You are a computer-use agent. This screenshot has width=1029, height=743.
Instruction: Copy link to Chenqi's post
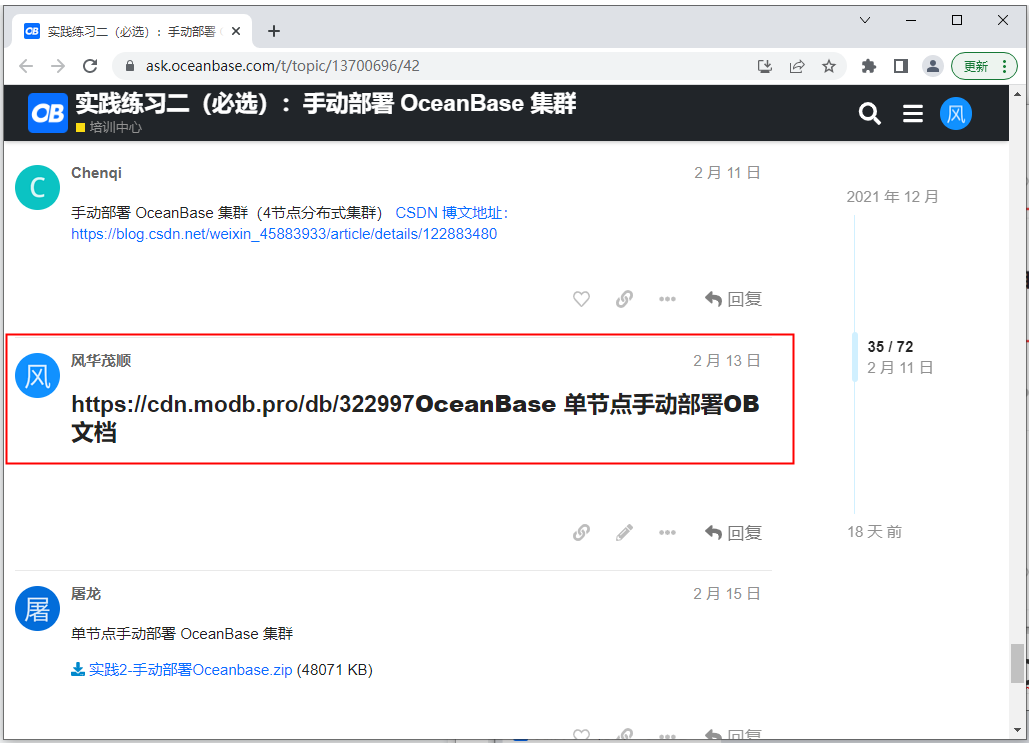point(624,299)
